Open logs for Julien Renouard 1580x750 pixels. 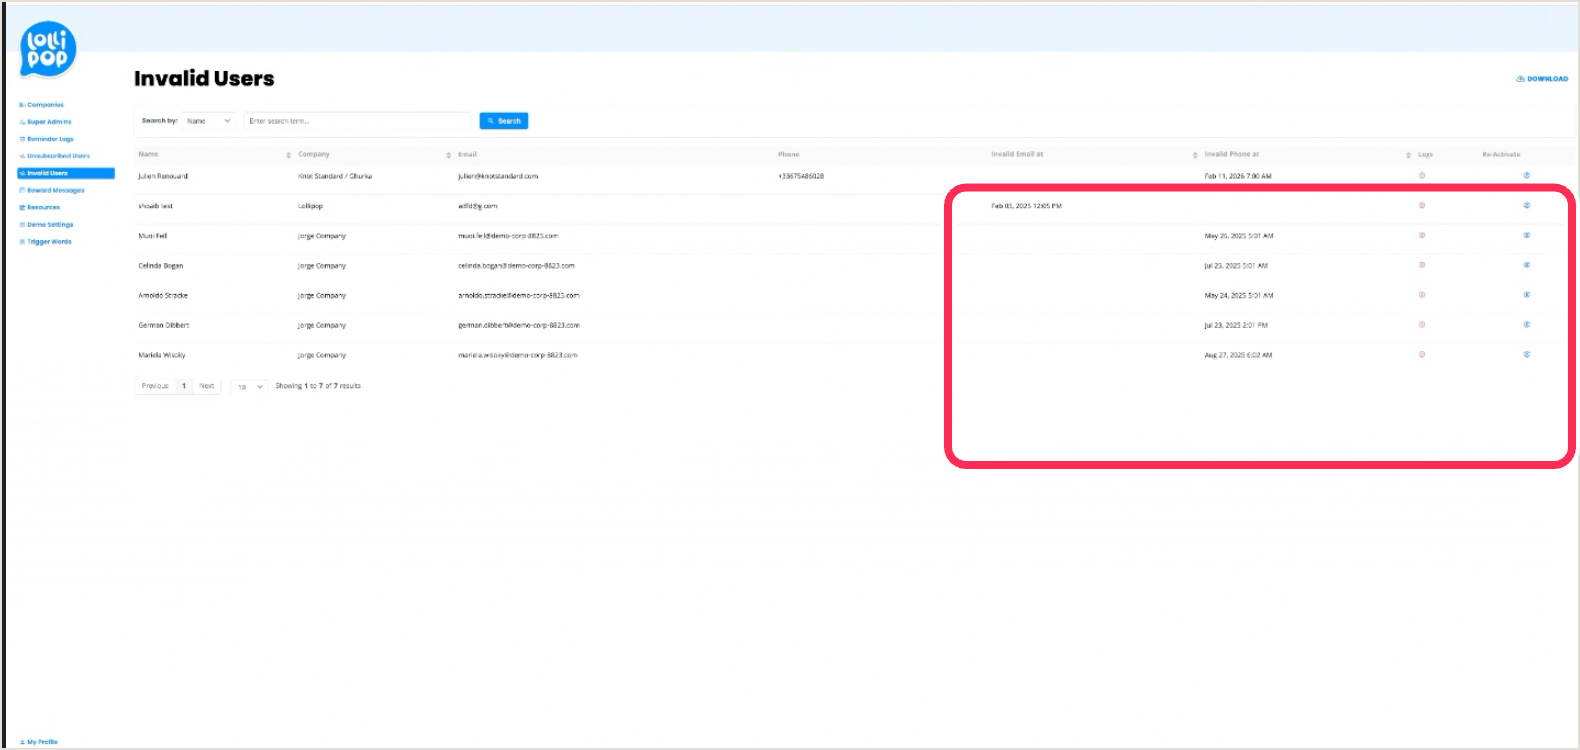pos(1422,176)
